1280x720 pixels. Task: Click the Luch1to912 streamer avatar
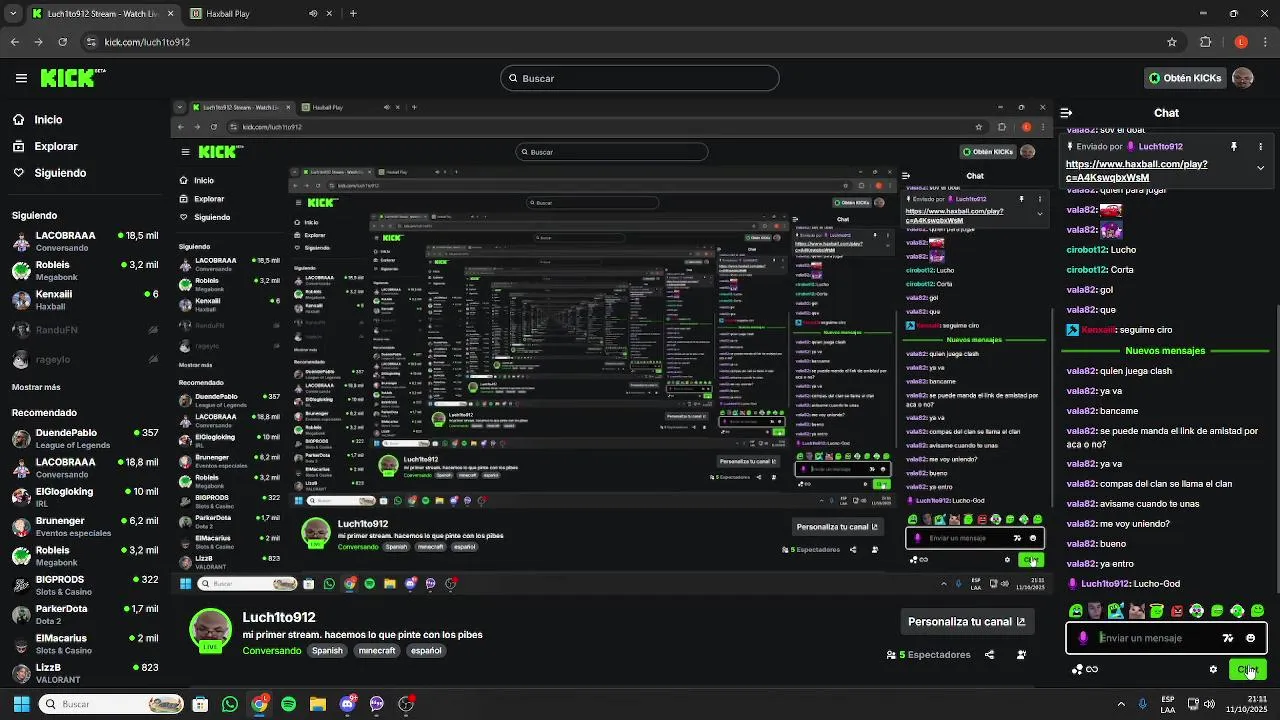(x=210, y=630)
